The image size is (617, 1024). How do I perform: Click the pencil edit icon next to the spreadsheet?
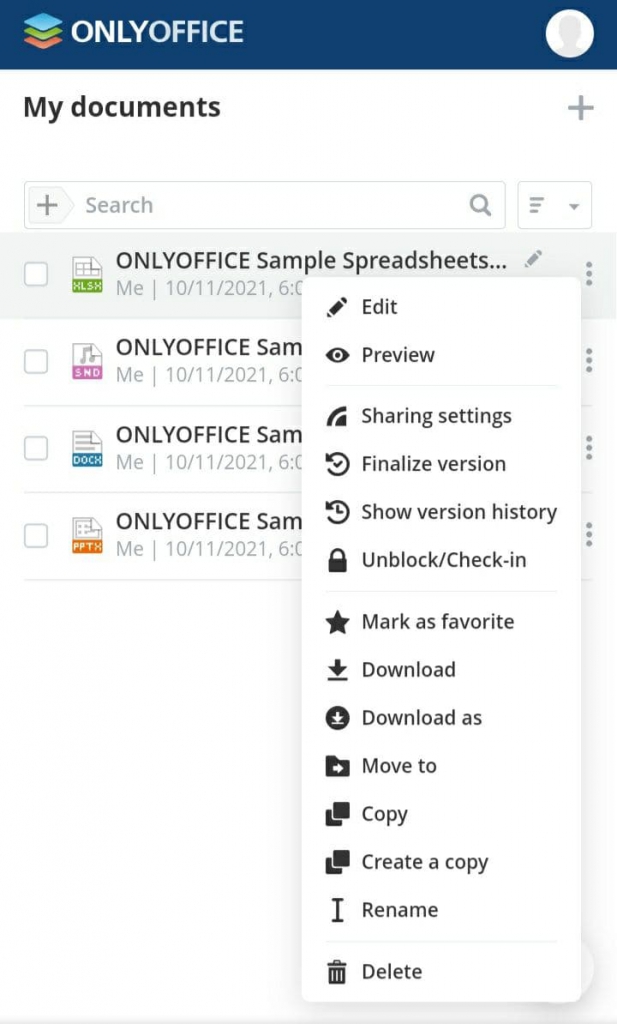(533, 259)
